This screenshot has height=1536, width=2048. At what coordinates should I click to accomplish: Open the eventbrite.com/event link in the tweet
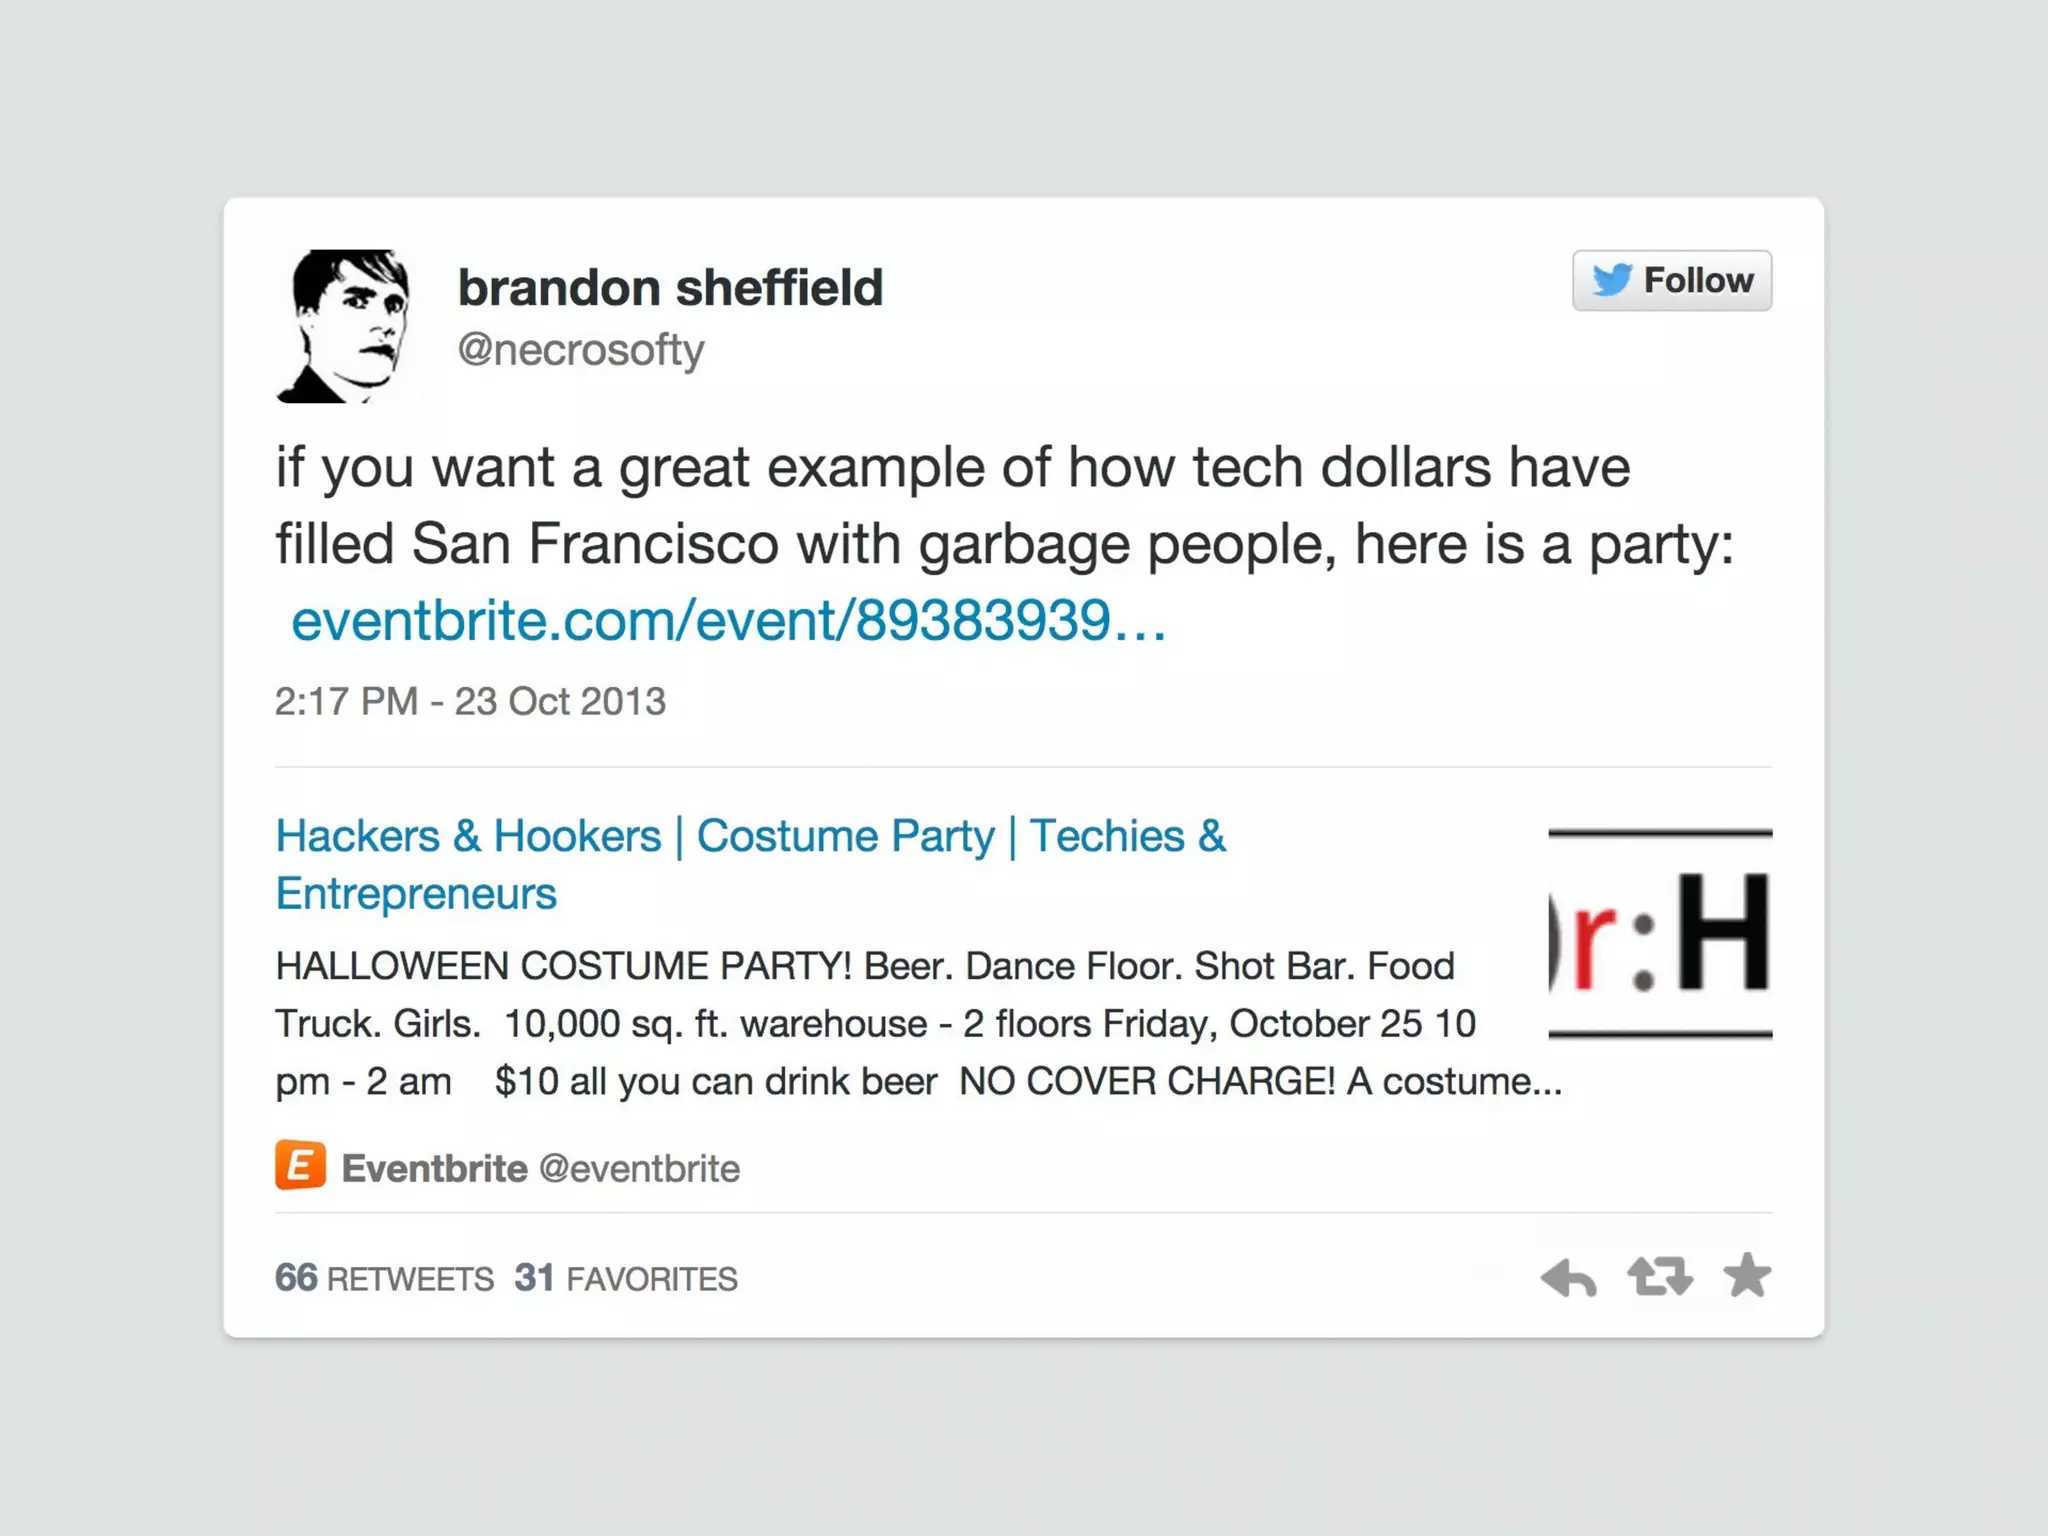(728, 620)
